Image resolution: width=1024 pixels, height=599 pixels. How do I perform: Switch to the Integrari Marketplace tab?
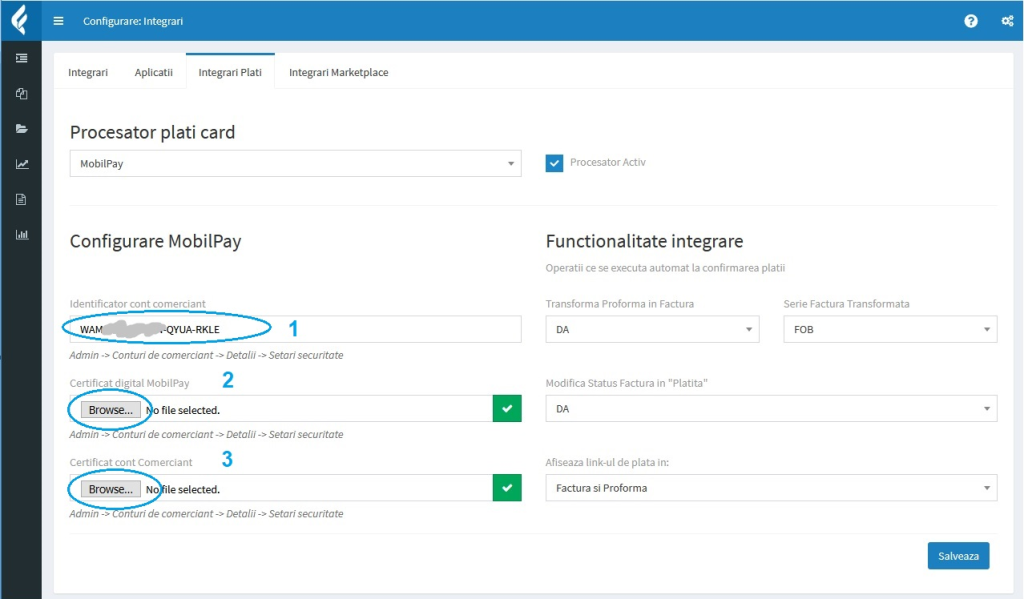pos(338,72)
